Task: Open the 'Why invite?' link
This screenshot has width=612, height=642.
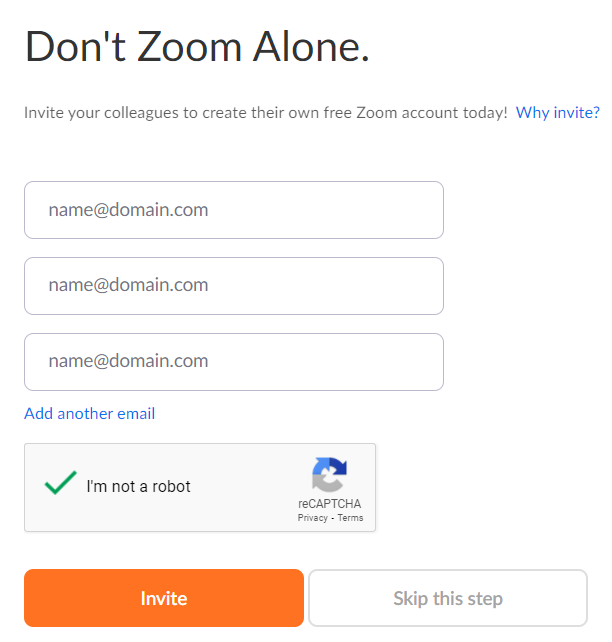Action: [558, 112]
